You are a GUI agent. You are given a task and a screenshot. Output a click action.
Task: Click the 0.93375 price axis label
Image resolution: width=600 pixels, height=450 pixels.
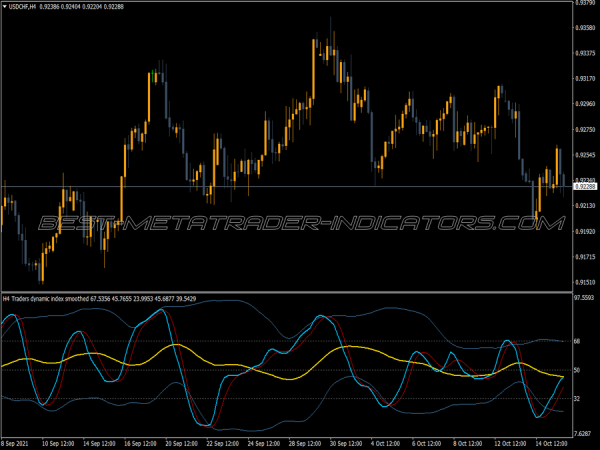coord(585,53)
